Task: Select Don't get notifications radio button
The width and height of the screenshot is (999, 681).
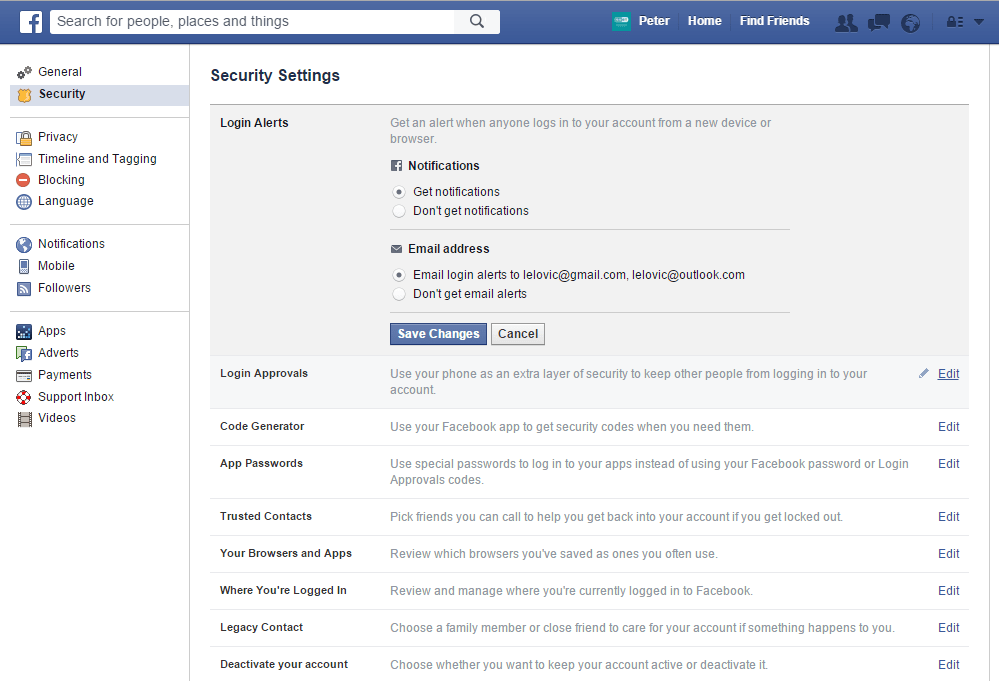Action: (x=399, y=211)
